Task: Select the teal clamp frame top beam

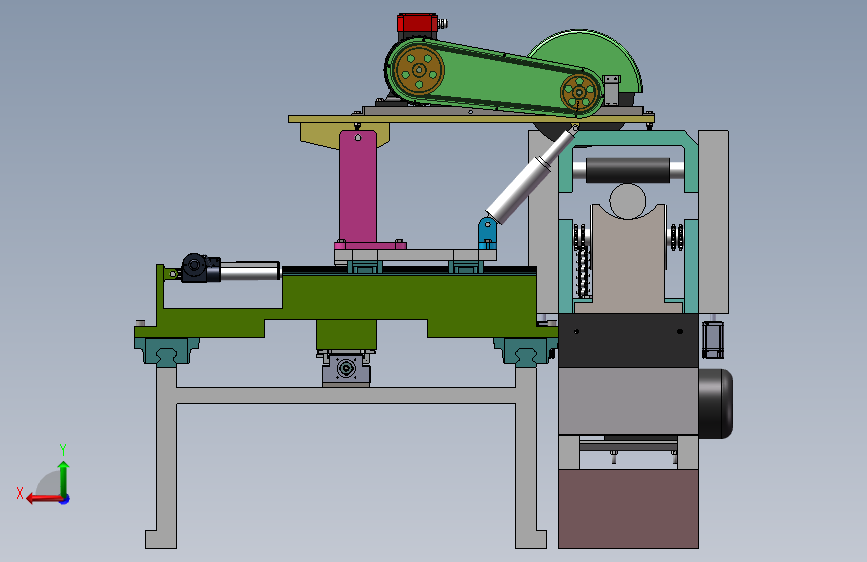Action: coord(628,138)
